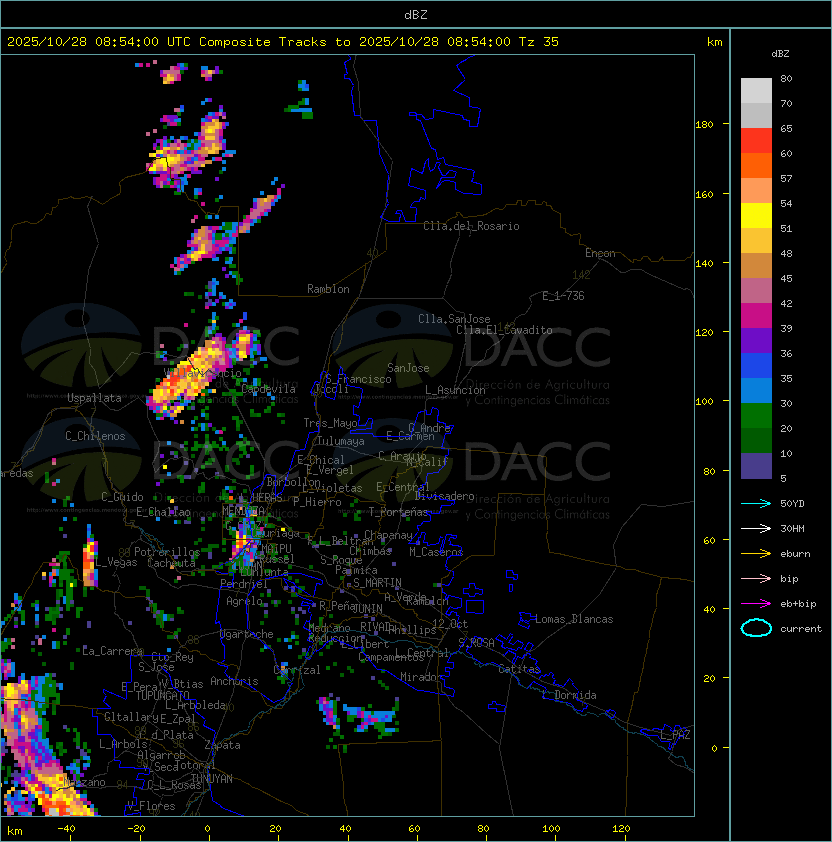Viewport: 832px width, 842px height.
Task: Click the dBZ heading above the color scale
Action: point(780,54)
